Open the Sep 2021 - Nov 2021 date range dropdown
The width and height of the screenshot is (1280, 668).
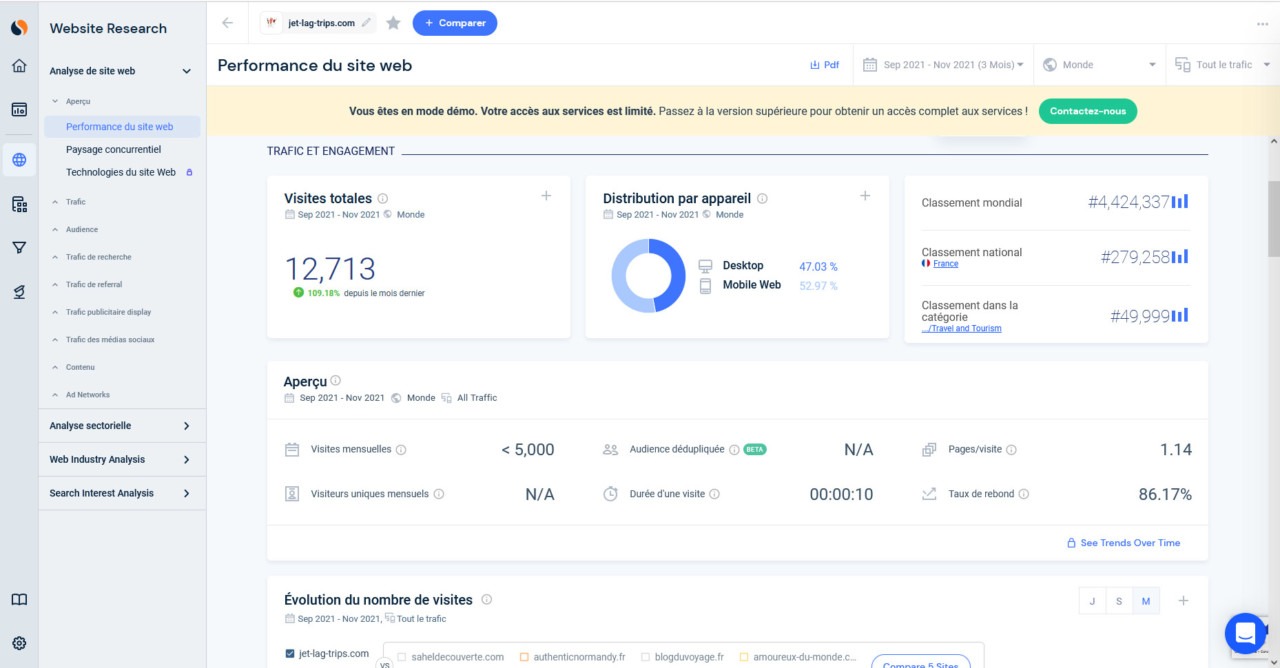[943, 65]
